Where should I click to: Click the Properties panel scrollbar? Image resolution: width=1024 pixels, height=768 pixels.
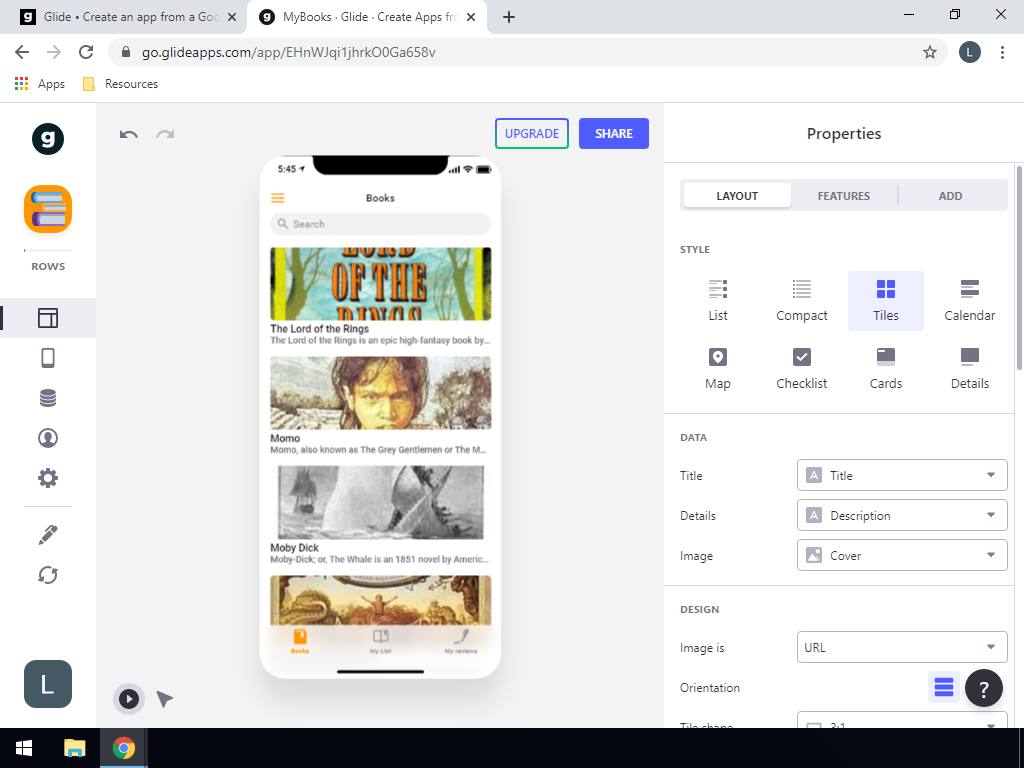point(1019,268)
